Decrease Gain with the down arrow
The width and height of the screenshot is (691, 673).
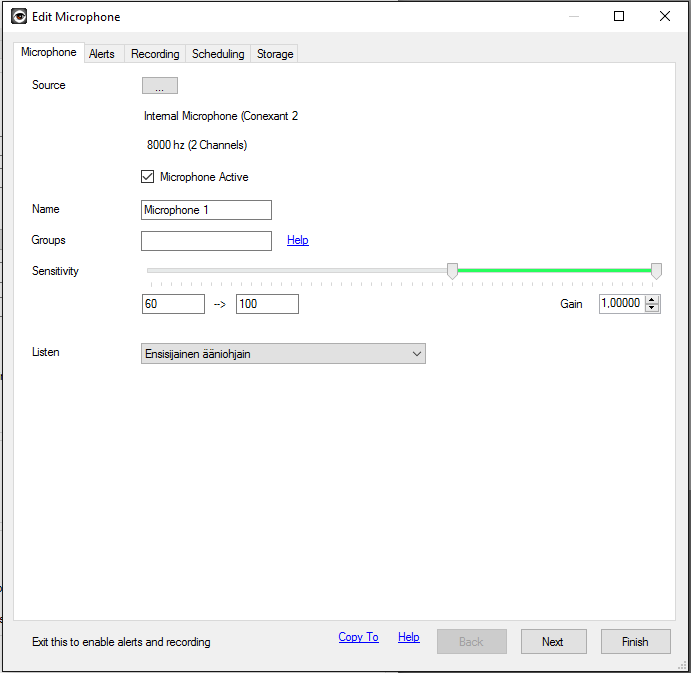[652, 308]
